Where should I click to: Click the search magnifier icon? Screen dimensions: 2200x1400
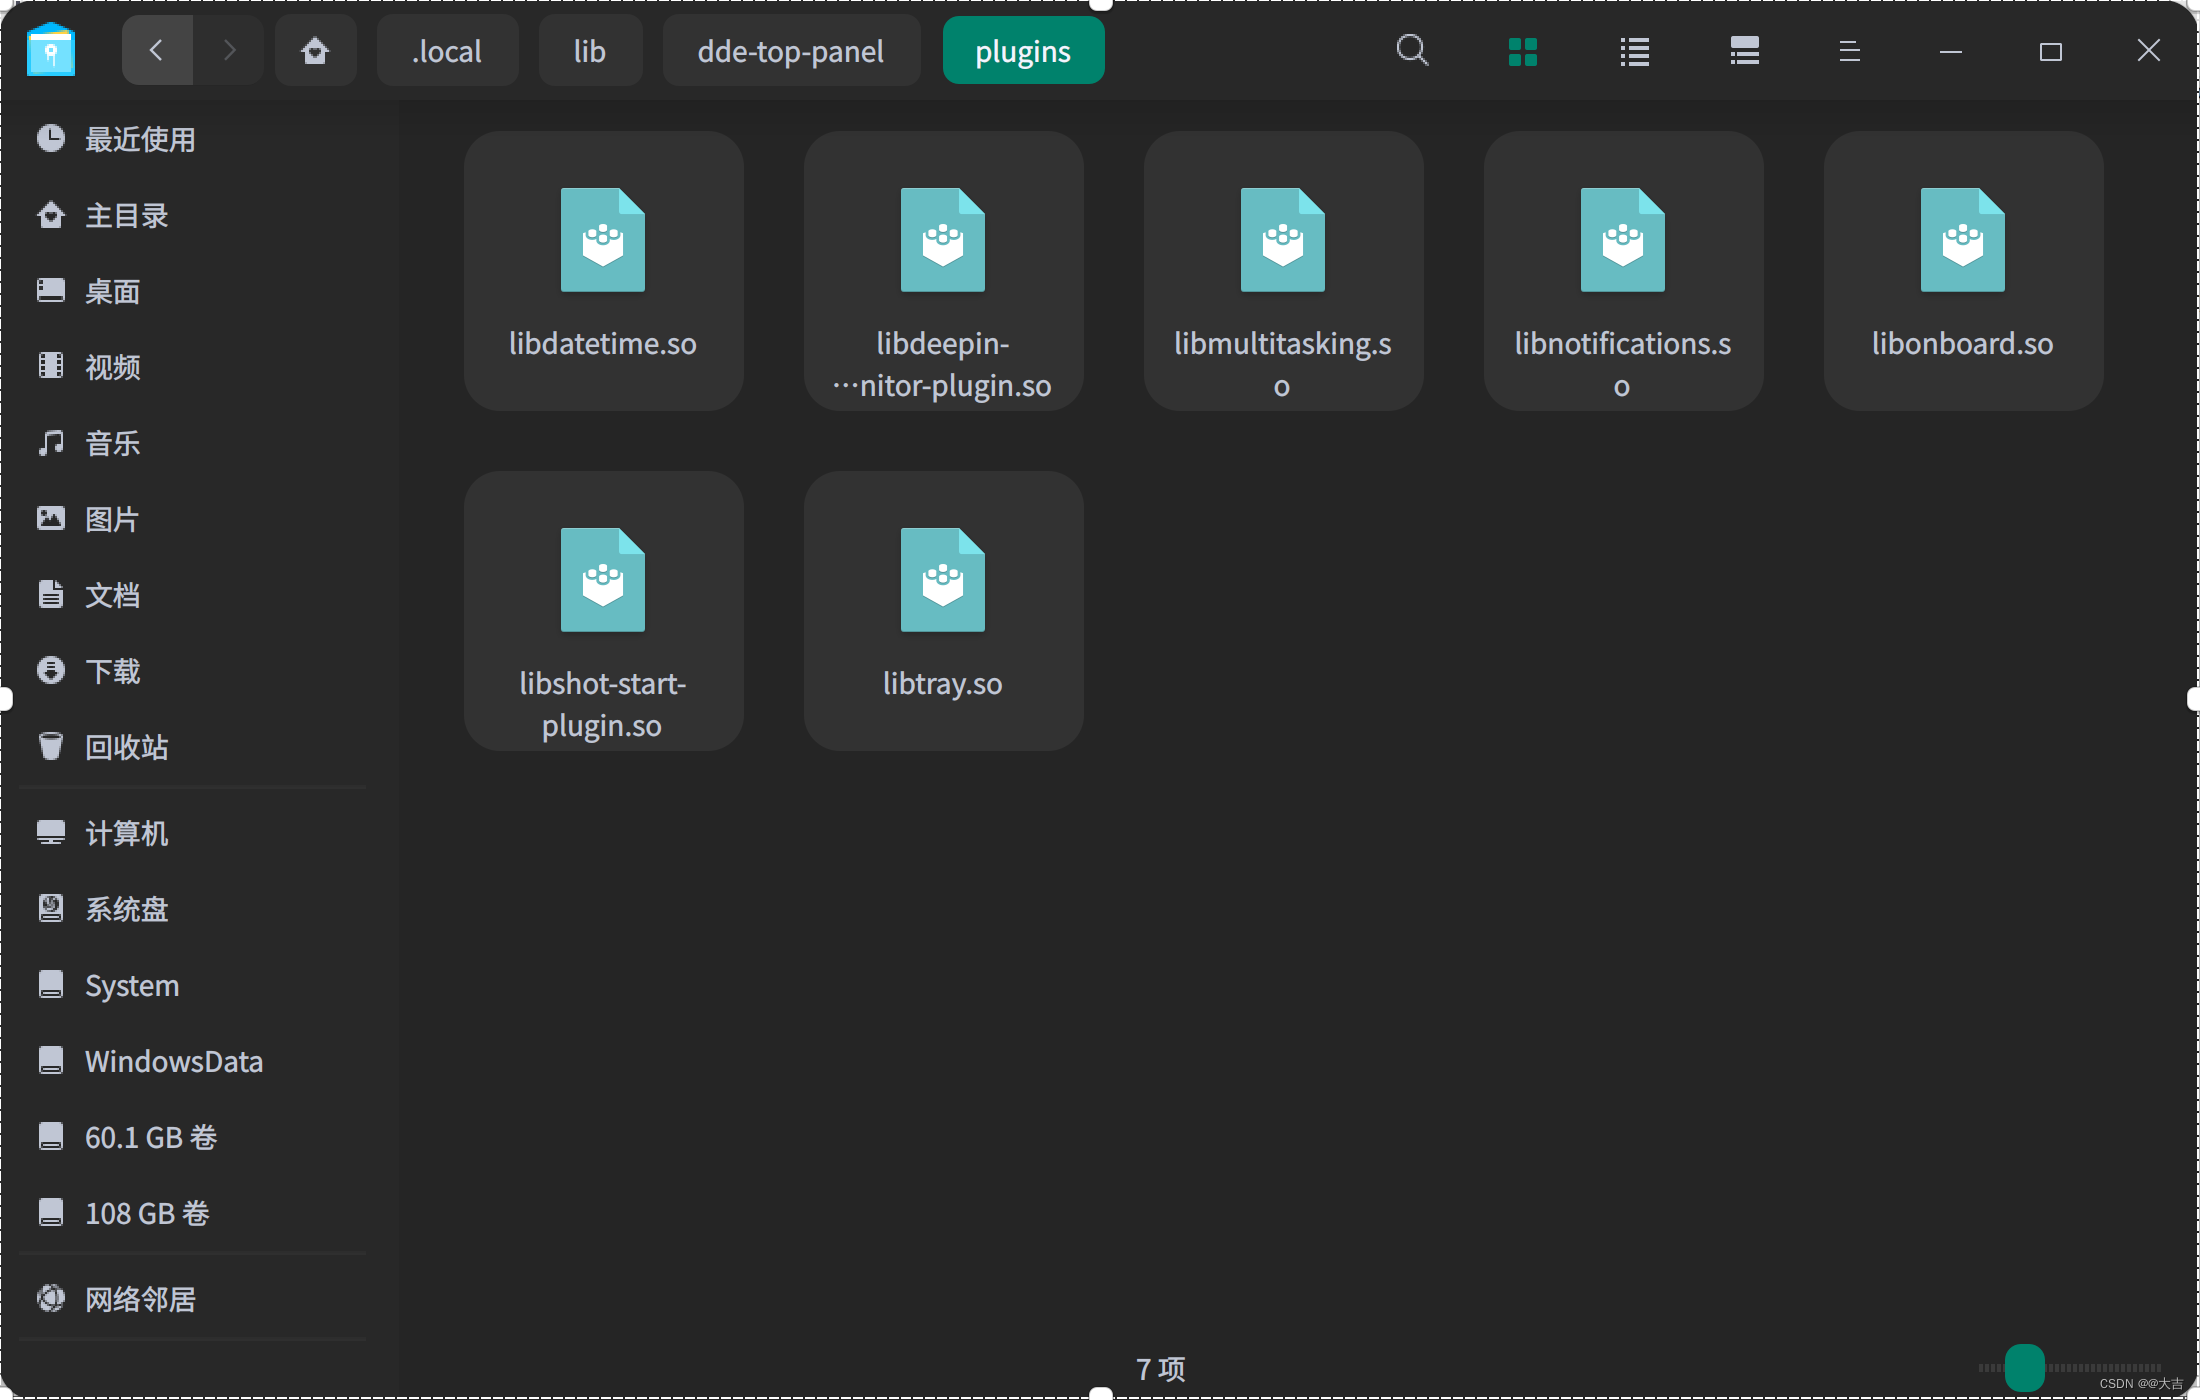1412,50
